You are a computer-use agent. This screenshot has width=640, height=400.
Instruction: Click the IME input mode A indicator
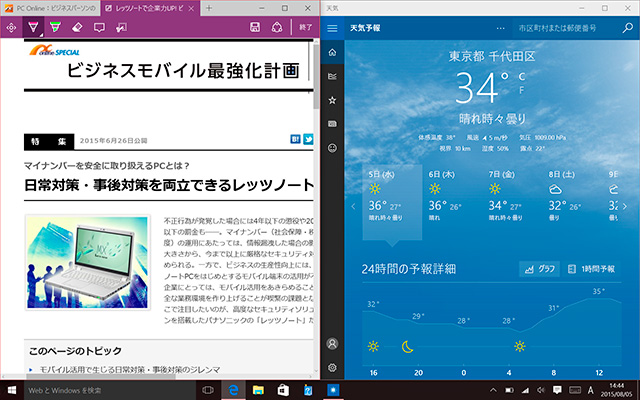[x=590, y=390]
